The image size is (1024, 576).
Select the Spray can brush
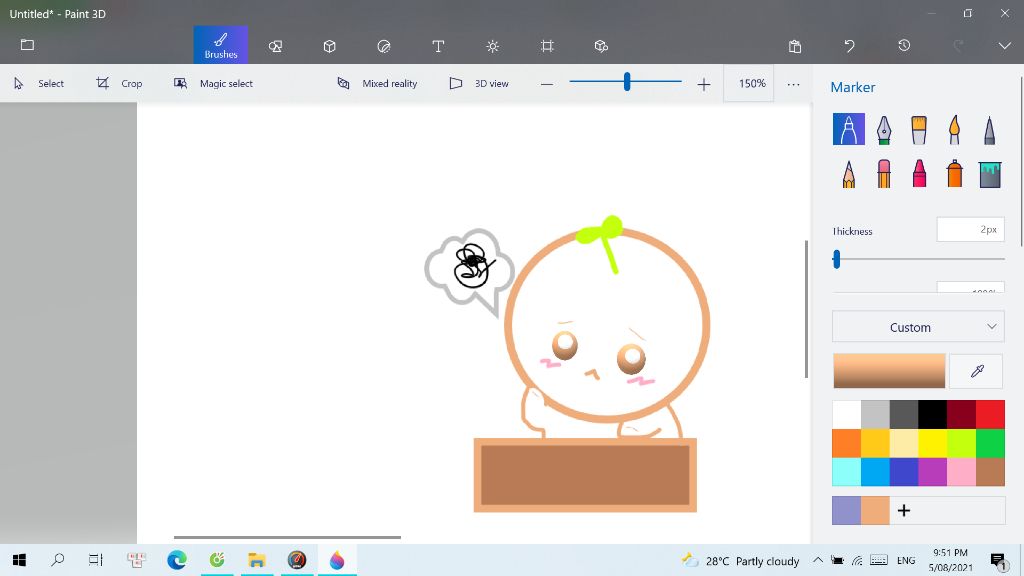954,174
